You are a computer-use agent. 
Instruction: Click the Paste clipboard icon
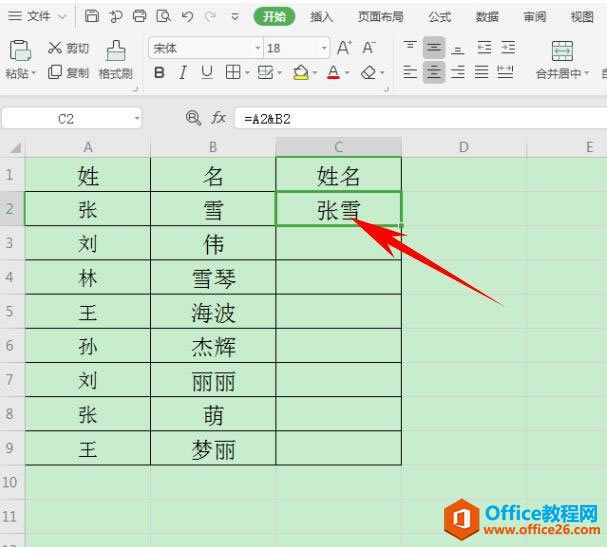20,50
